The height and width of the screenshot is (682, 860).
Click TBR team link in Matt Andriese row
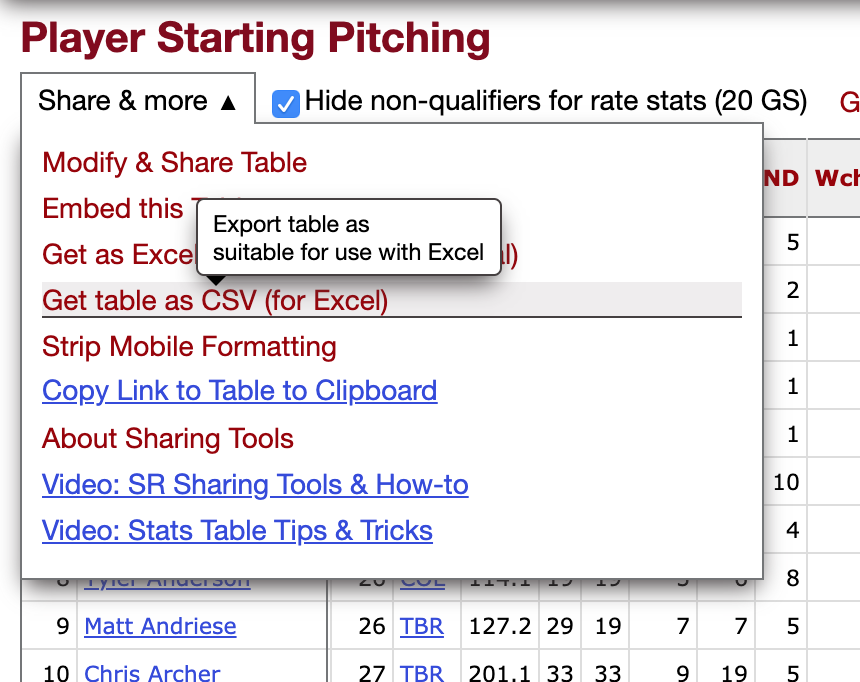(x=421, y=626)
